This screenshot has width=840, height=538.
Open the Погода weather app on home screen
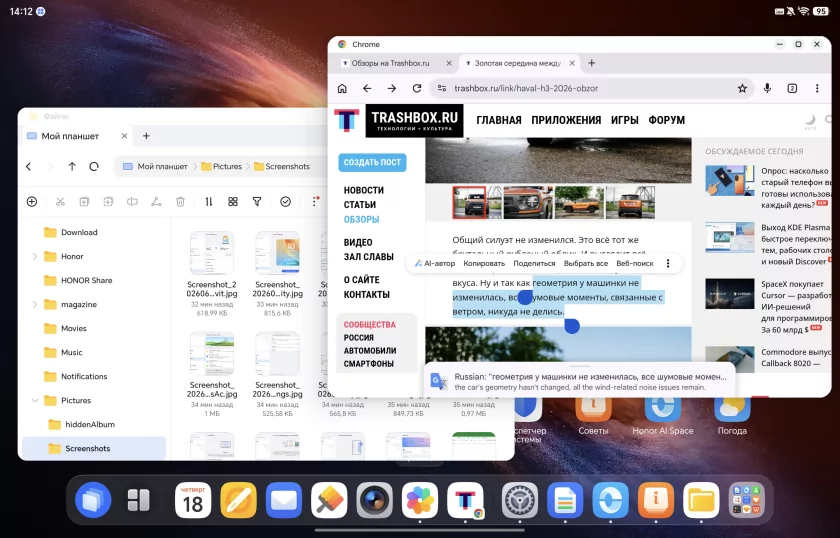732,416
